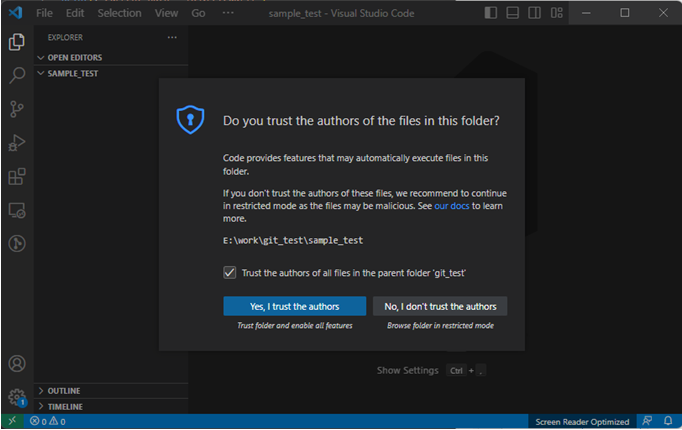Toggle panel layout icon
The height and width of the screenshot is (430, 682).
pos(512,13)
